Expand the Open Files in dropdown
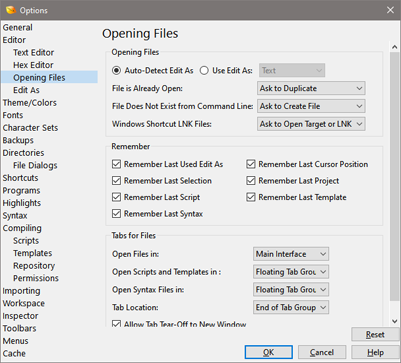 click(x=291, y=254)
